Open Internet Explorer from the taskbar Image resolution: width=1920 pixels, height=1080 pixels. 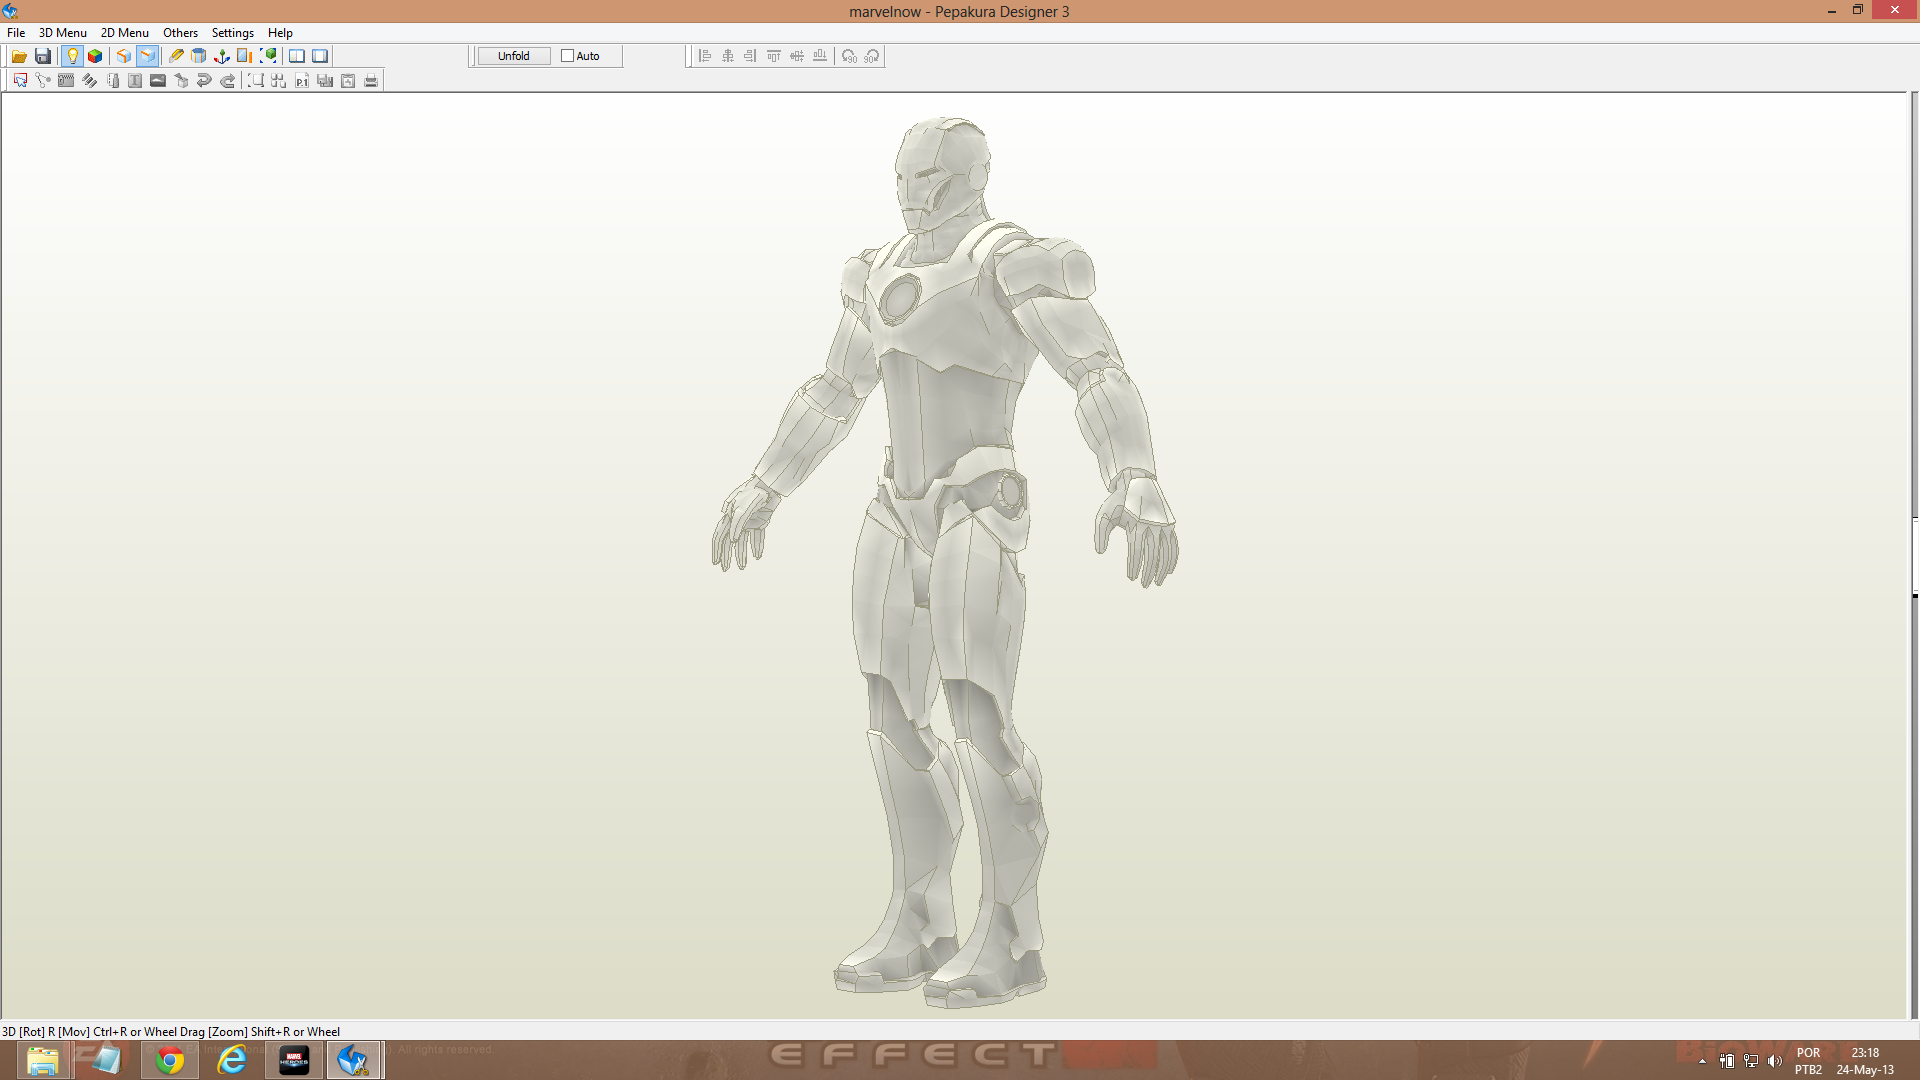(232, 1060)
